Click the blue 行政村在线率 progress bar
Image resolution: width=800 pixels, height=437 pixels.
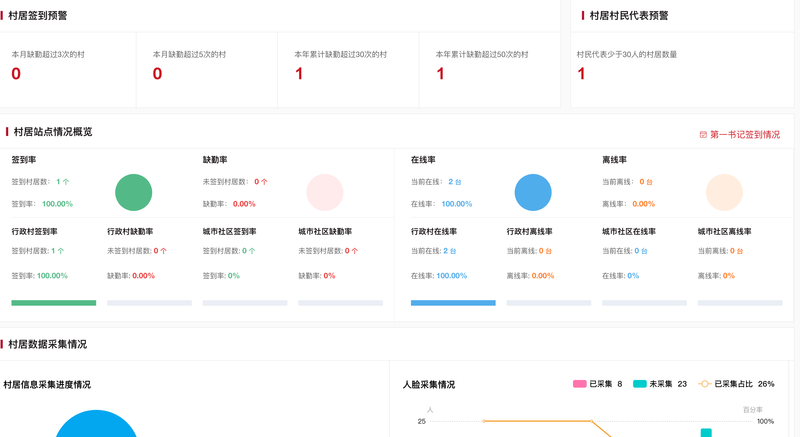click(x=453, y=303)
